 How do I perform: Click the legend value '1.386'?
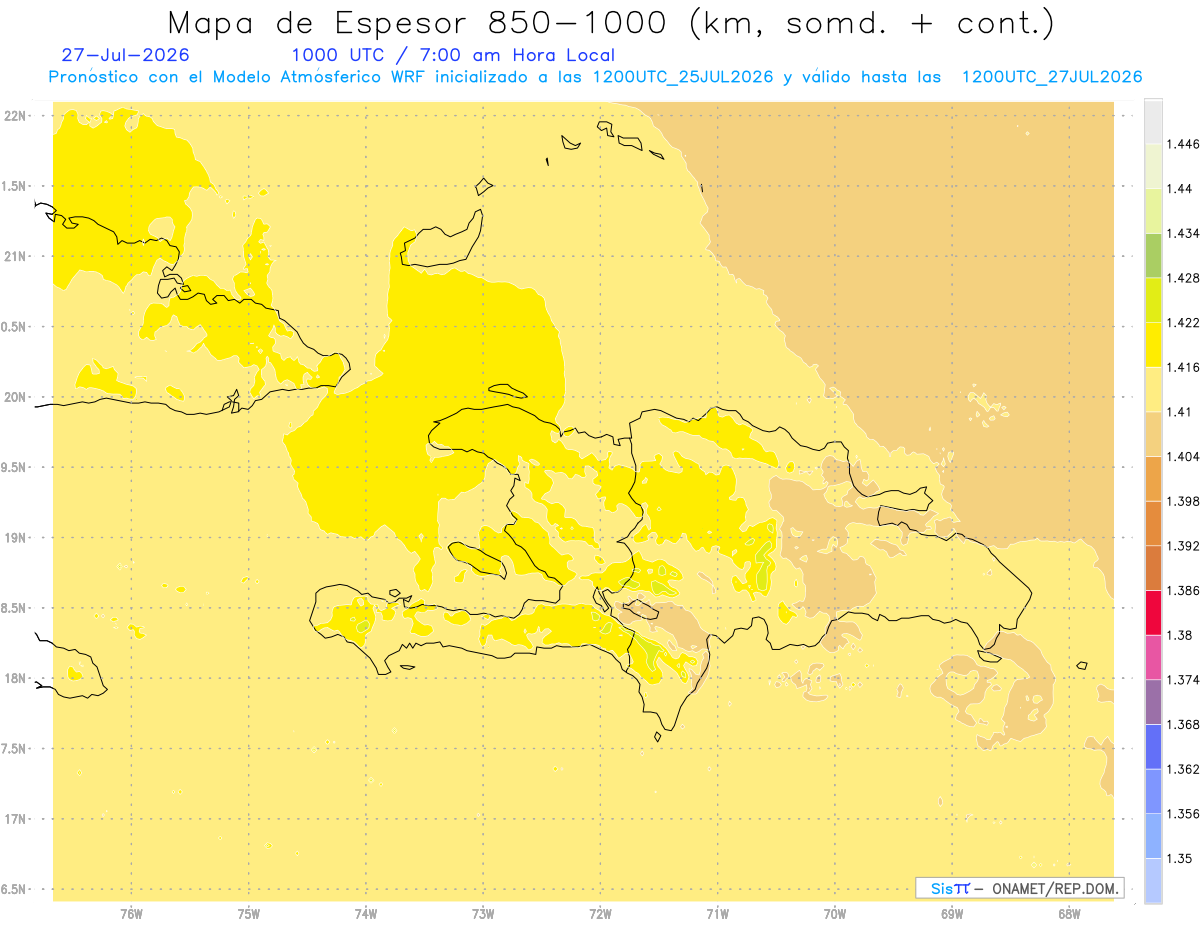pyautogui.click(x=1184, y=590)
